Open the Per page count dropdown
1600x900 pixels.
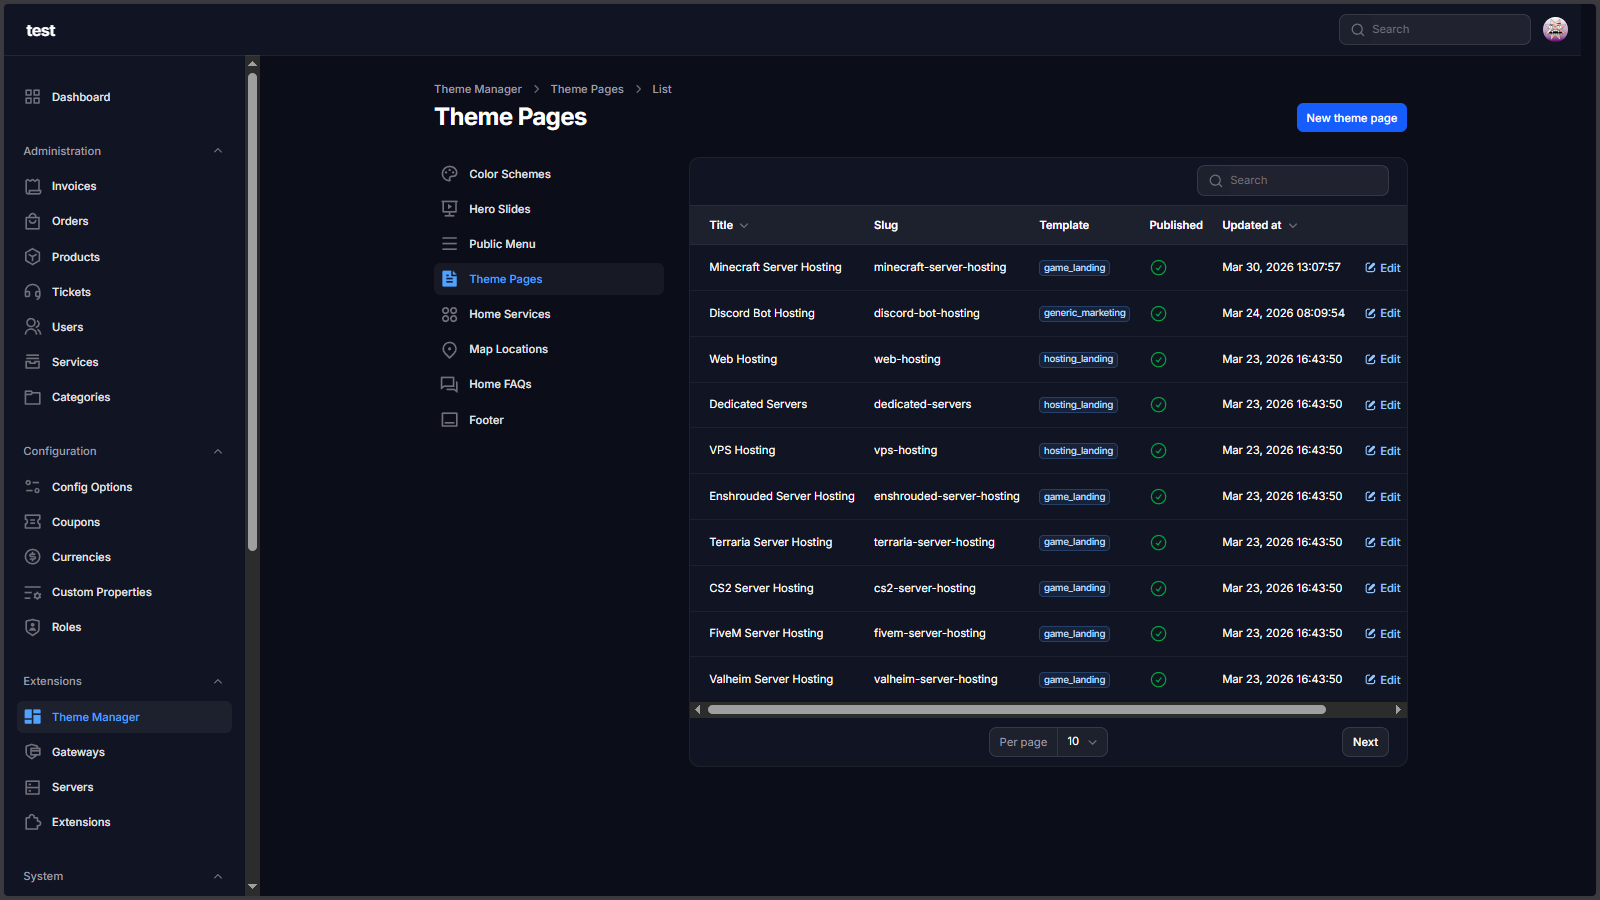(x=1082, y=742)
